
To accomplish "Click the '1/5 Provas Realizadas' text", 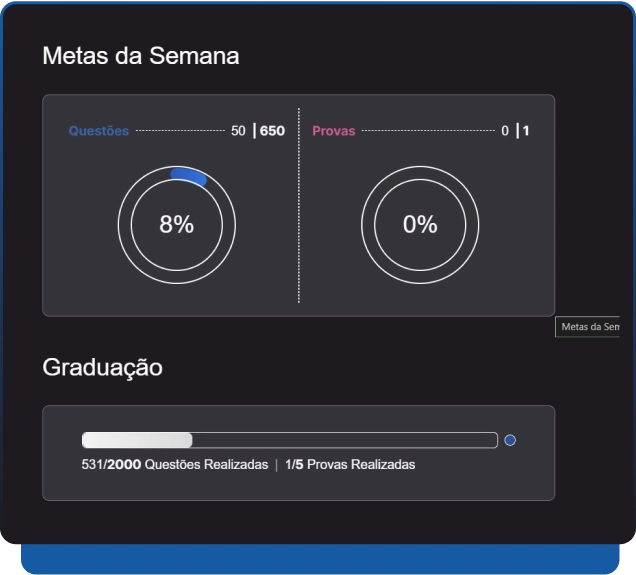I will [x=349, y=465].
